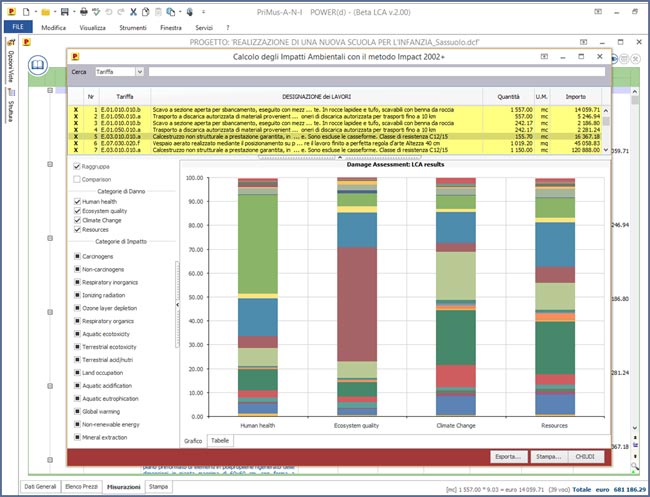Open the quick access toolbar customize arrow

[203, 12]
